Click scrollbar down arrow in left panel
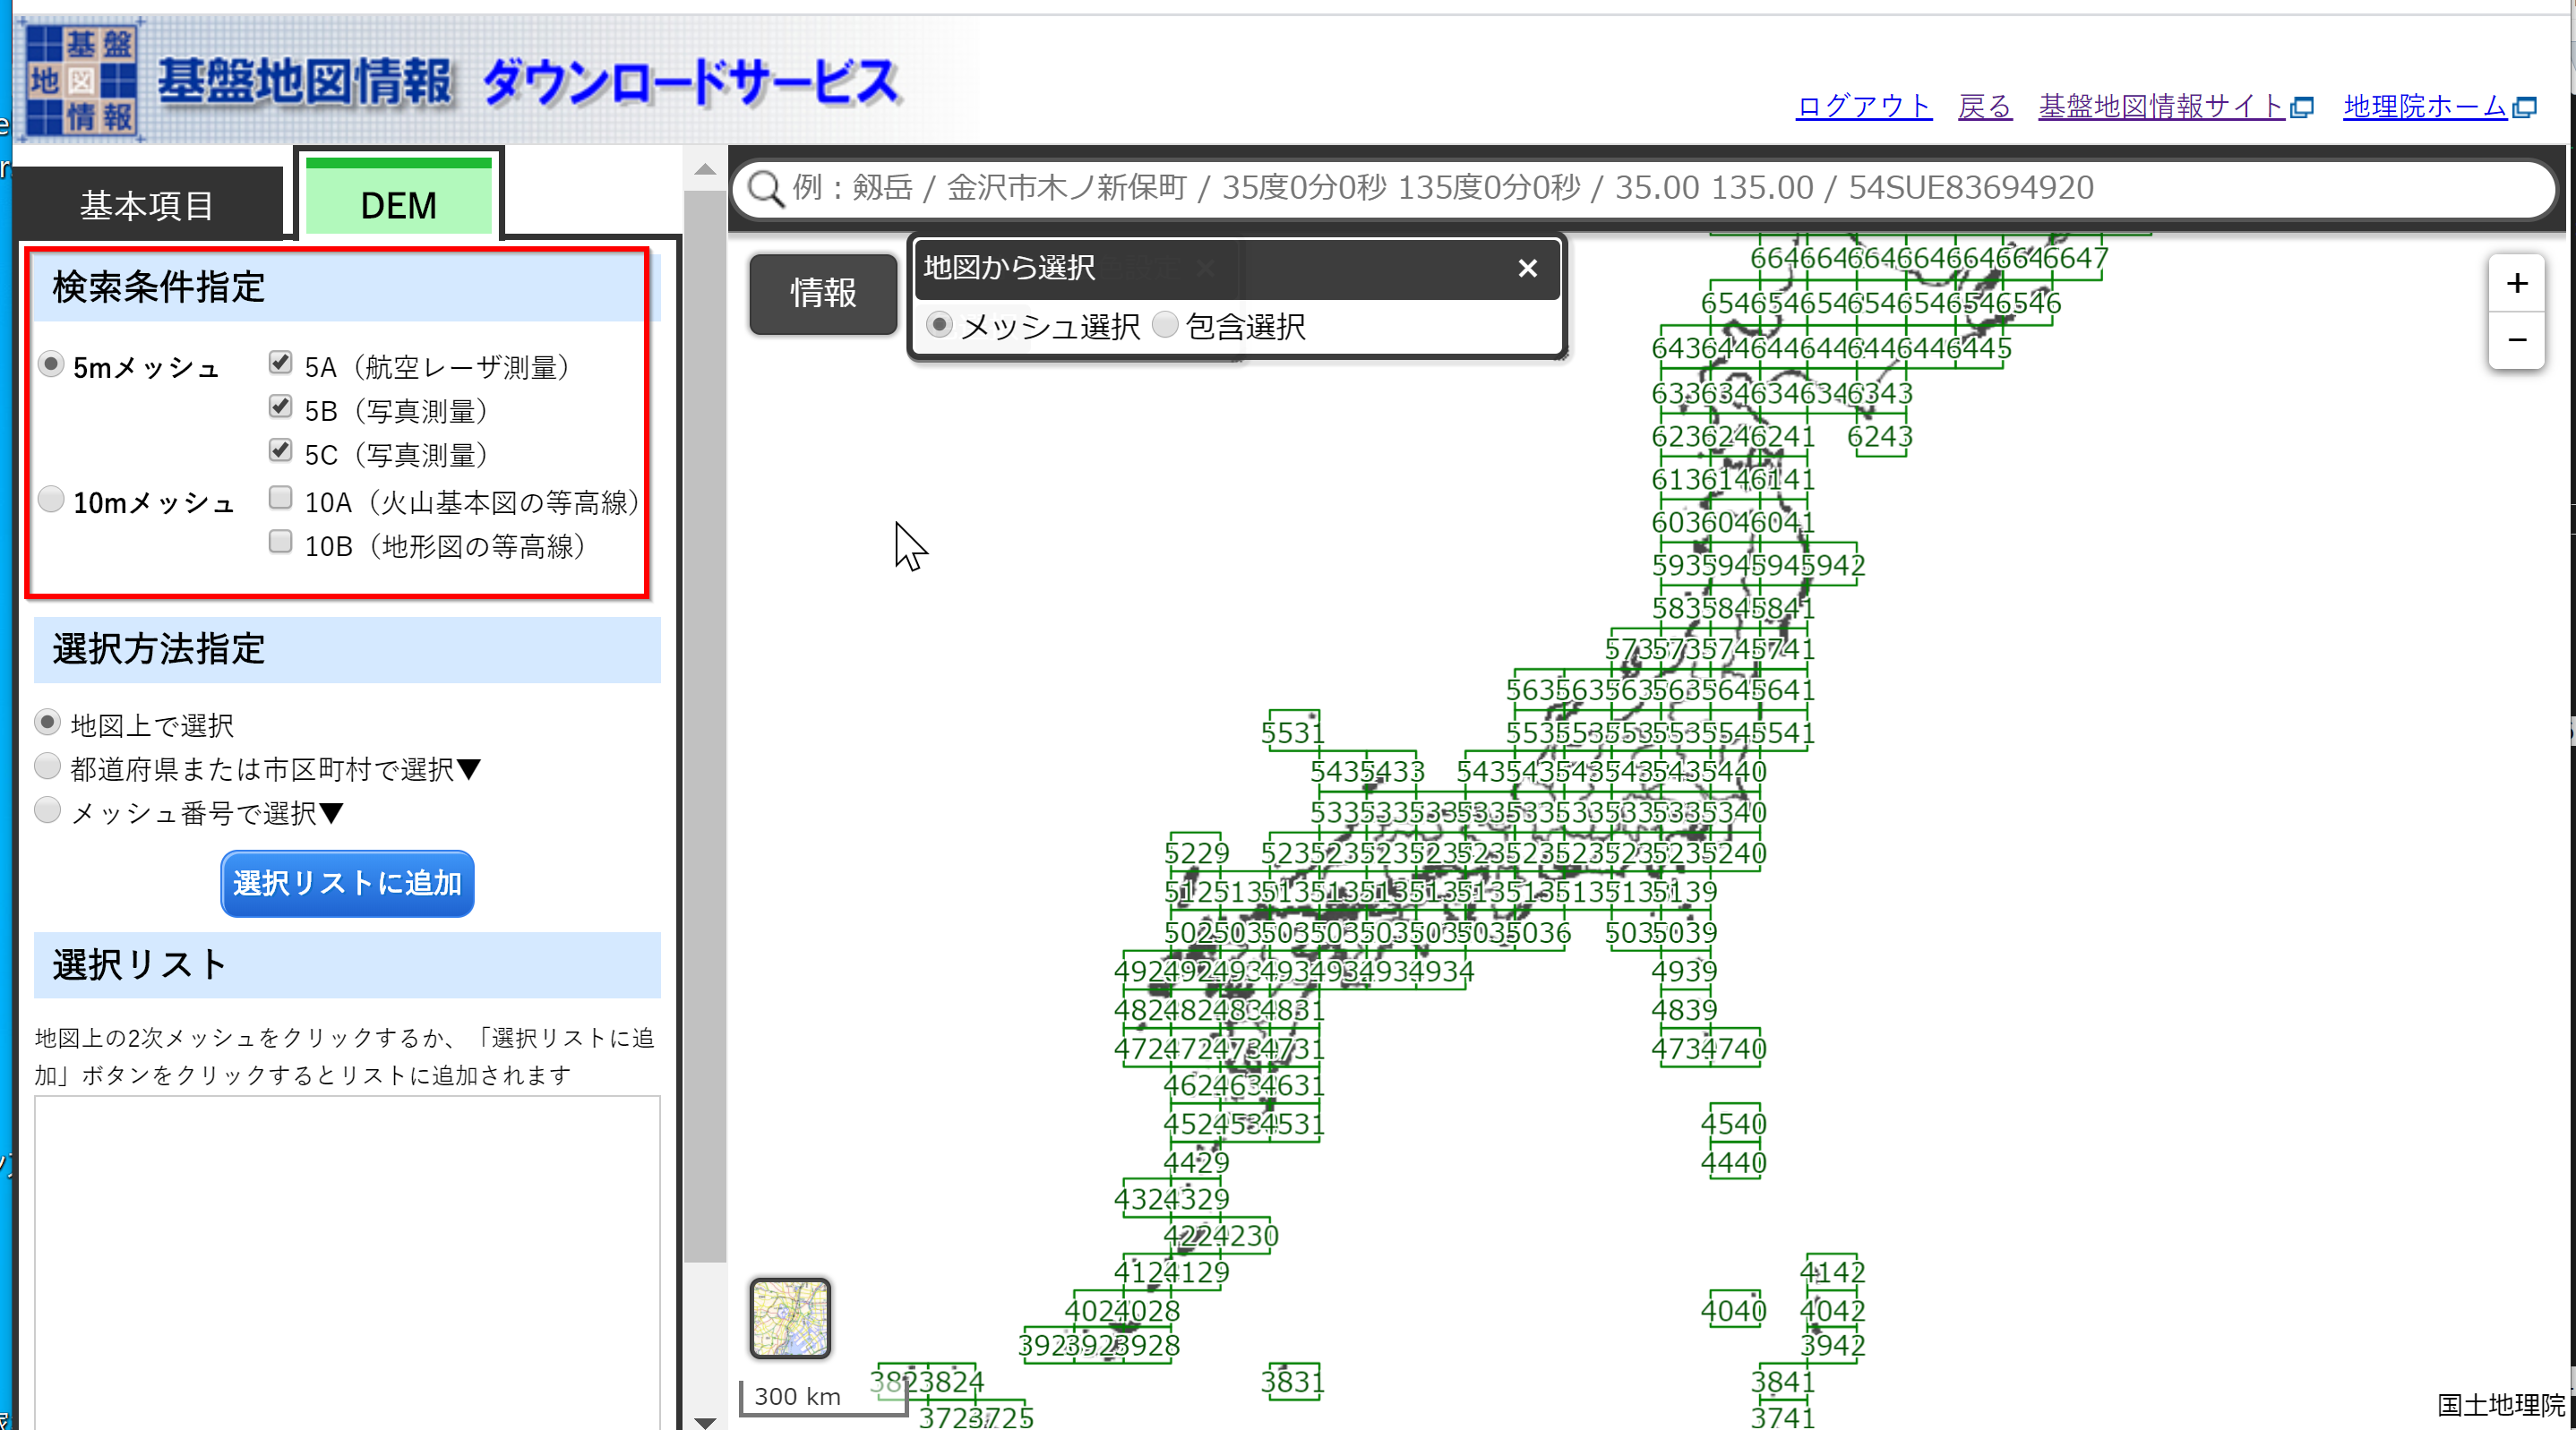2576x1430 pixels. tap(705, 1420)
